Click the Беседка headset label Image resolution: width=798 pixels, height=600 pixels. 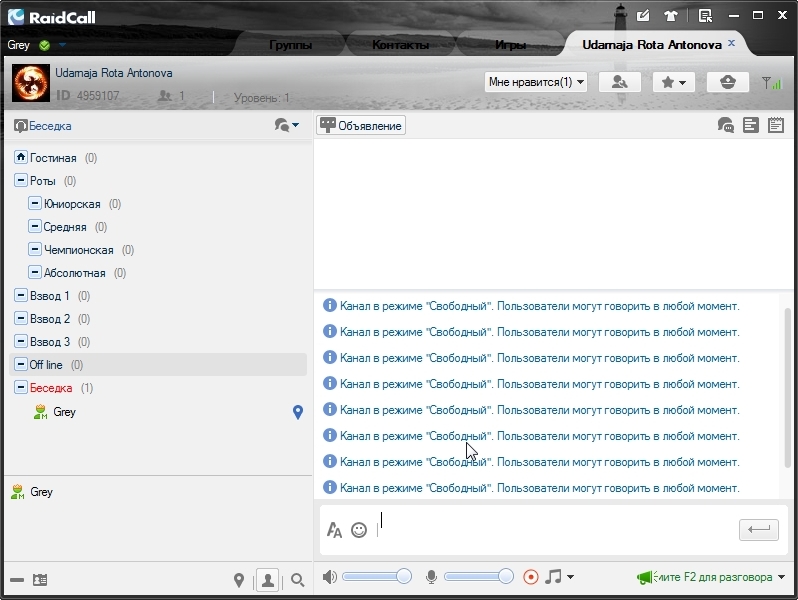[x=43, y=126]
